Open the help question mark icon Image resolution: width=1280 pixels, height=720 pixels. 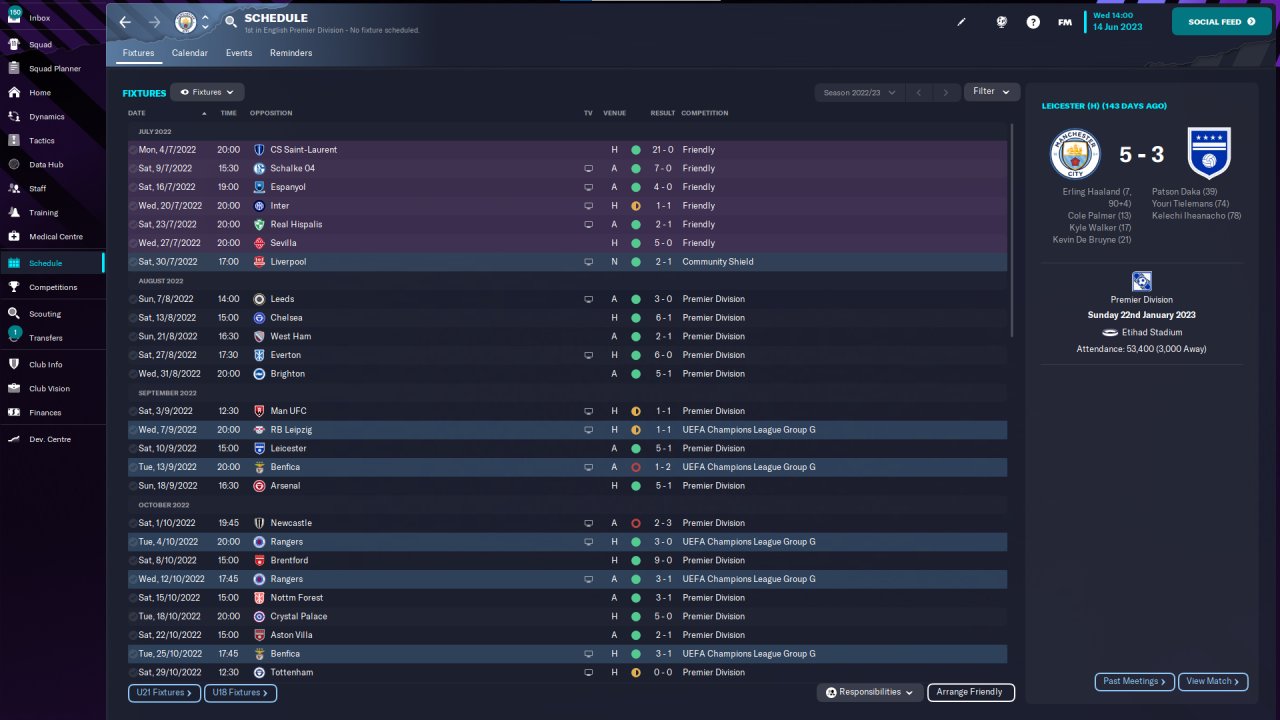click(1033, 22)
